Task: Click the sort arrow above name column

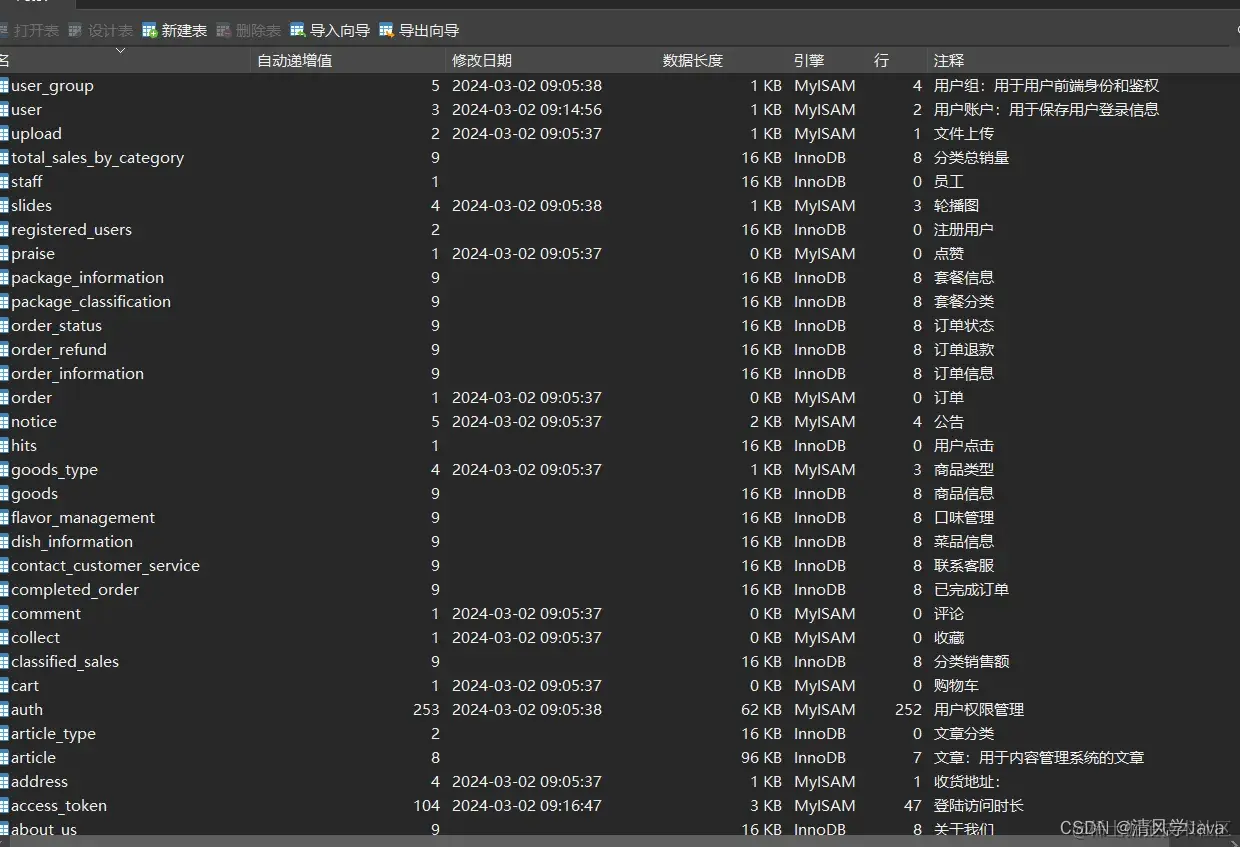Action: (121, 49)
